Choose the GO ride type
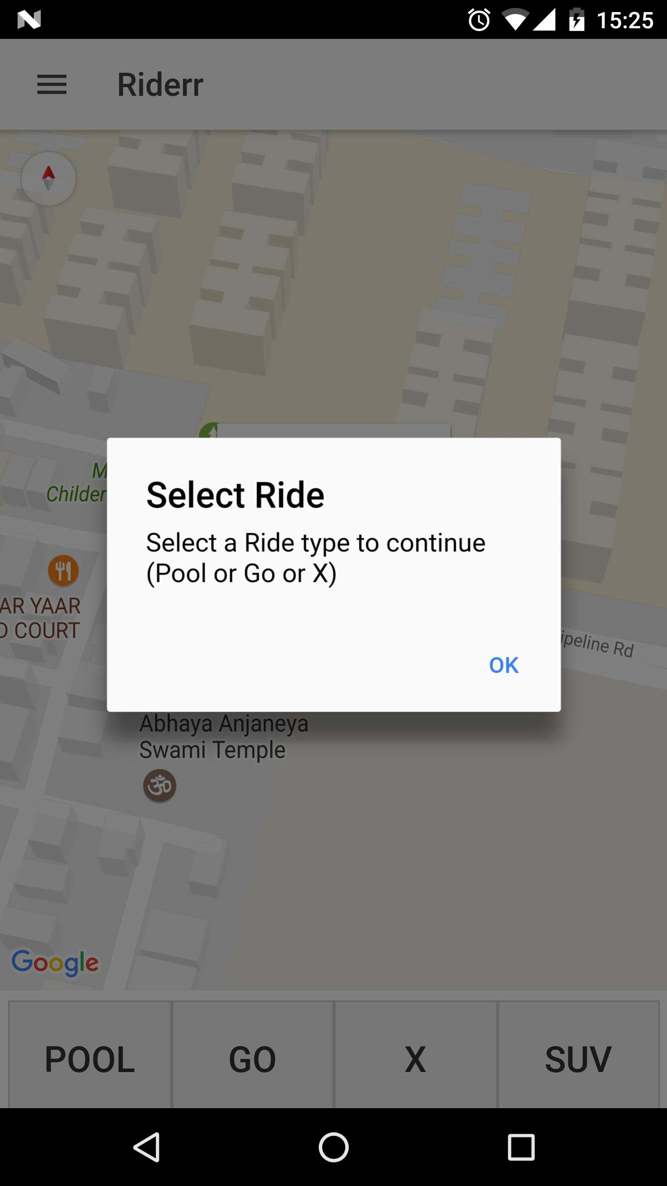 coord(253,1057)
